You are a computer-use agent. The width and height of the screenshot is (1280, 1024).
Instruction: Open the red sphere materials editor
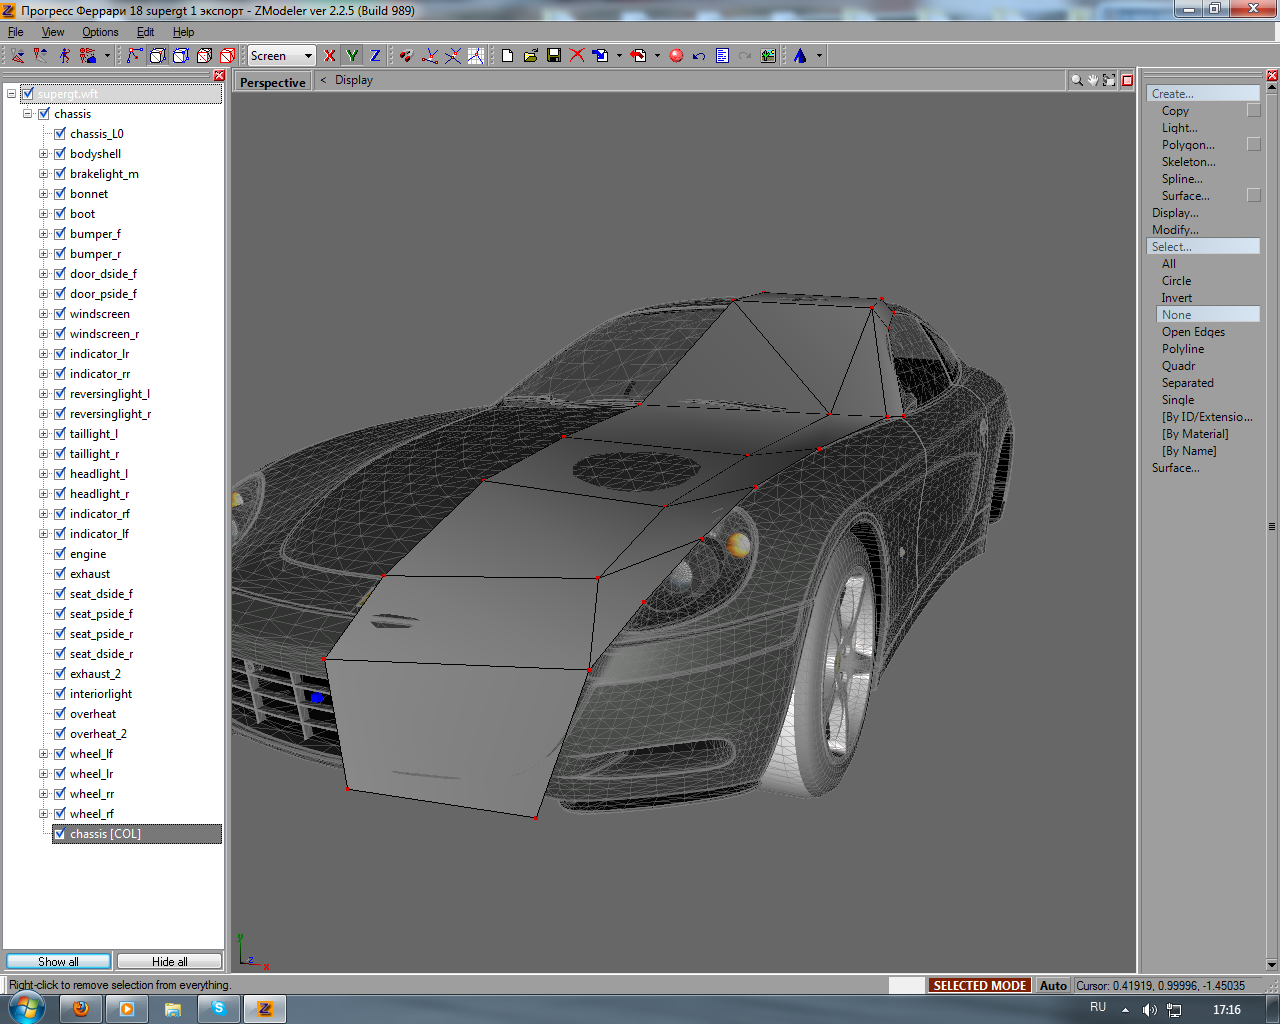click(x=676, y=56)
